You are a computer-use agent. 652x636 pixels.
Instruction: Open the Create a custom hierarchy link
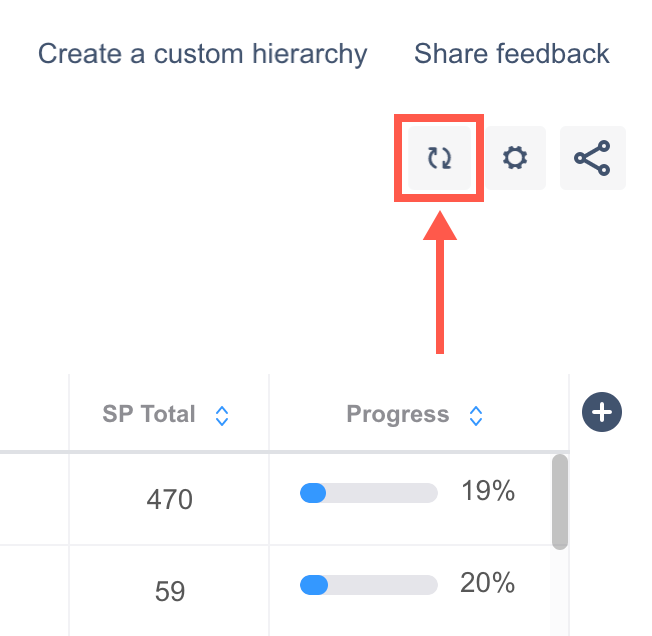pyautogui.click(x=202, y=53)
